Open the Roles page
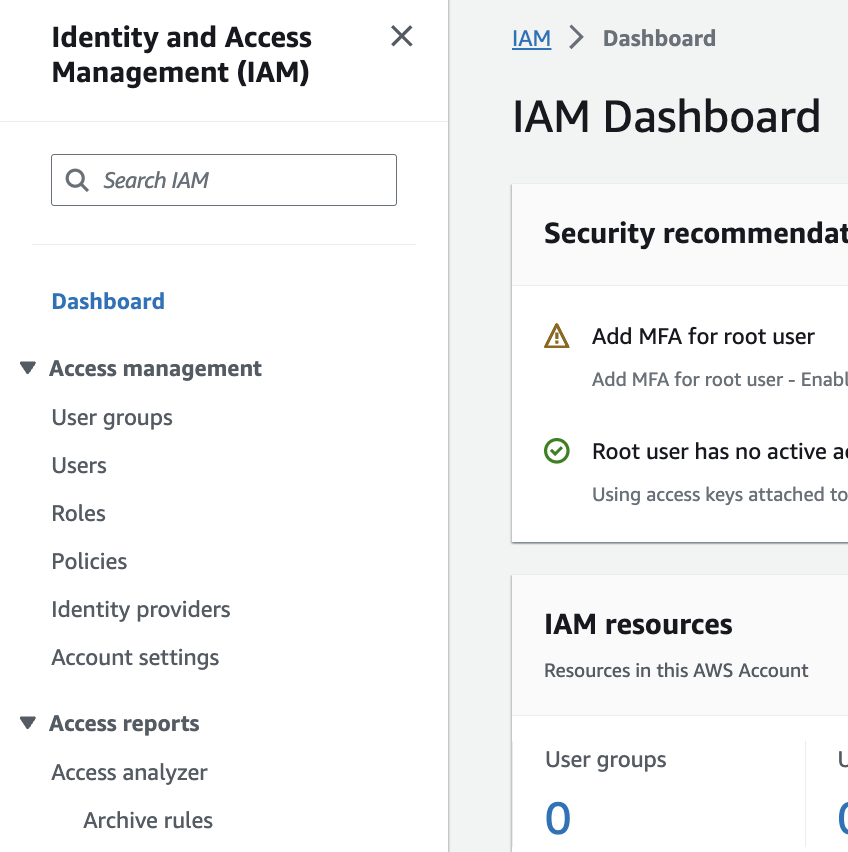The height and width of the screenshot is (852, 848). point(78,513)
